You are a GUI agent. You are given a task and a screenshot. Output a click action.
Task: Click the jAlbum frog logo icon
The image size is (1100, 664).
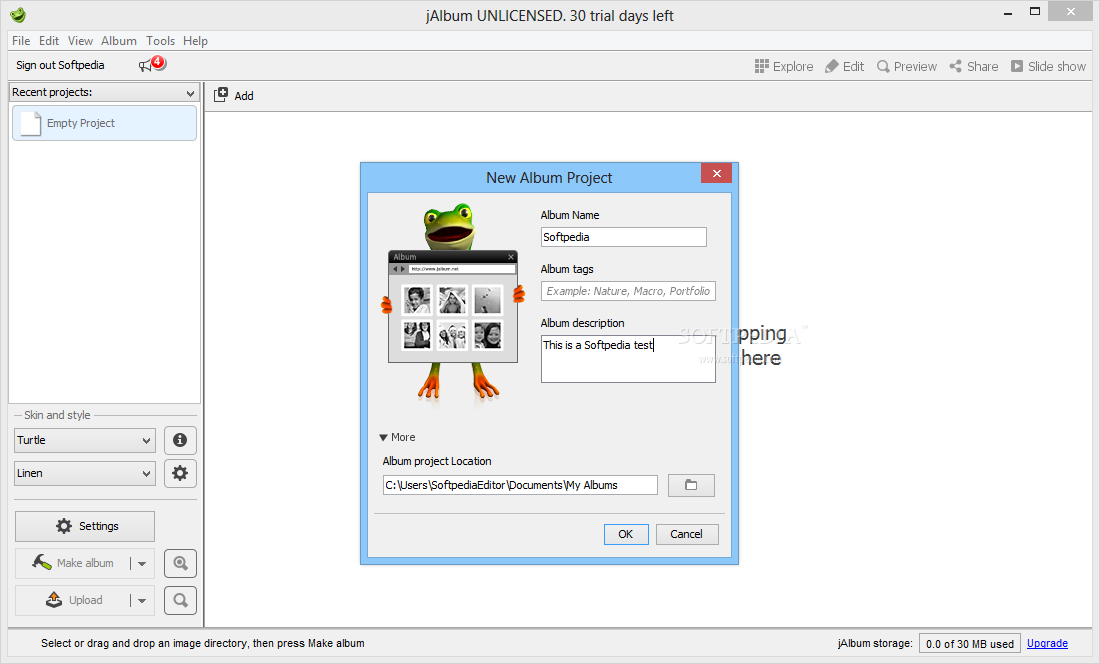[18, 15]
